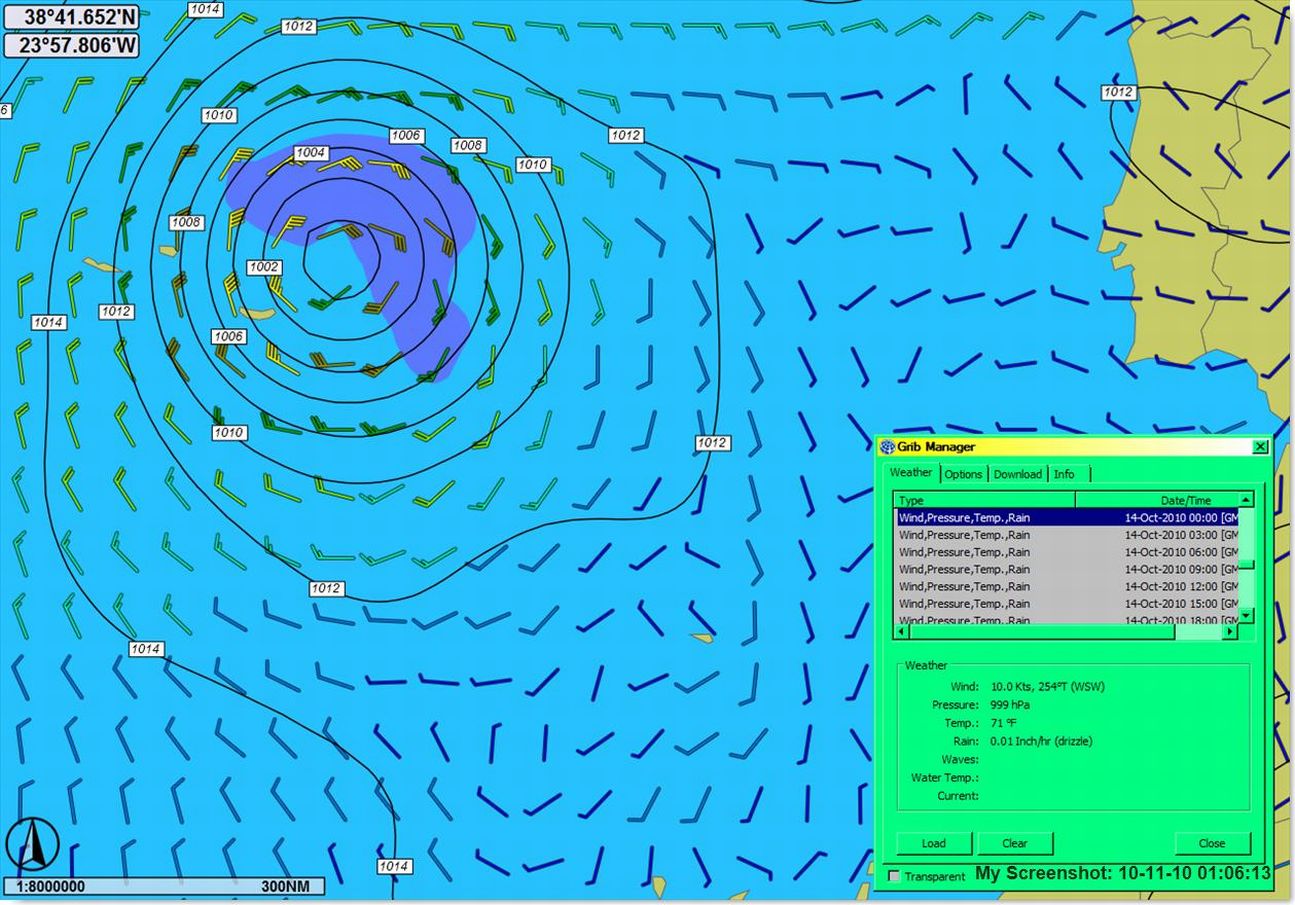Click the horizontal scroll left arrow
The height and width of the screenshot is (905, 1295).
pos(902,632)
